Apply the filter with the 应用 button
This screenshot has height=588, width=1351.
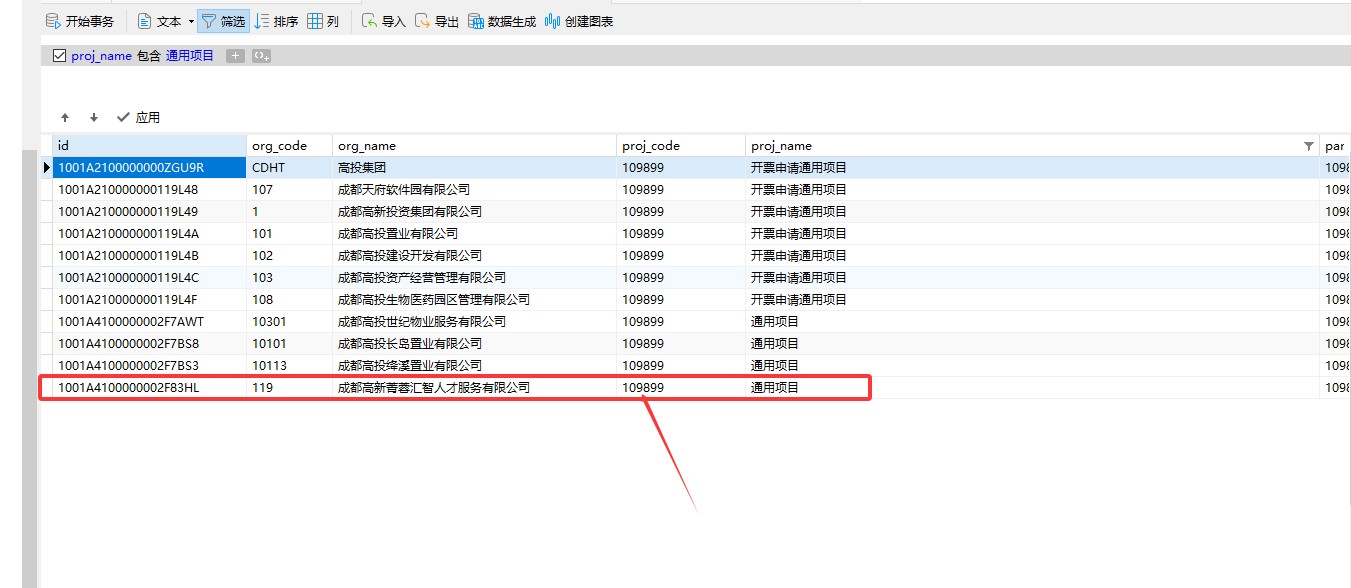click(x=138, y=118)
